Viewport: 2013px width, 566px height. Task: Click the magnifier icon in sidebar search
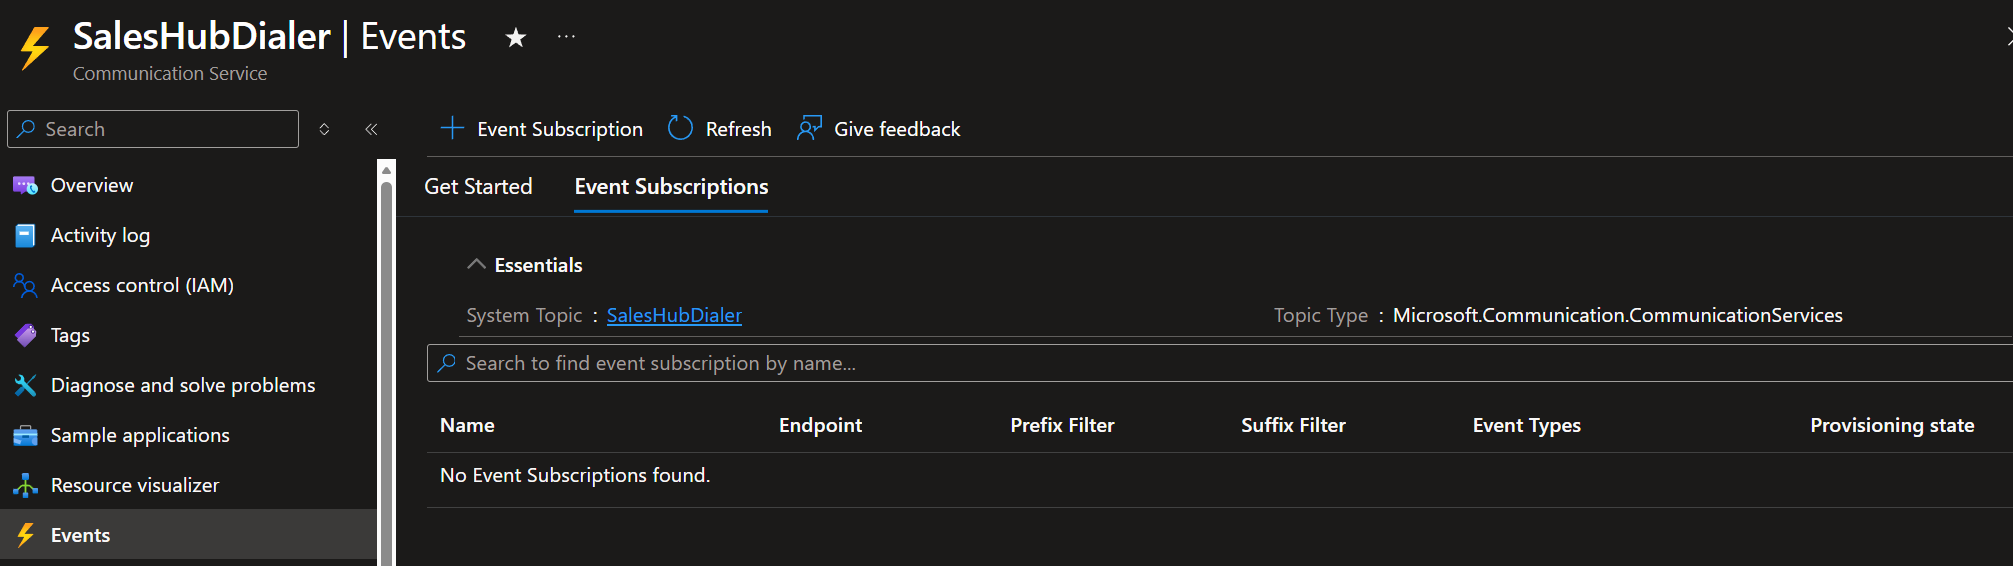click(27, 129)
